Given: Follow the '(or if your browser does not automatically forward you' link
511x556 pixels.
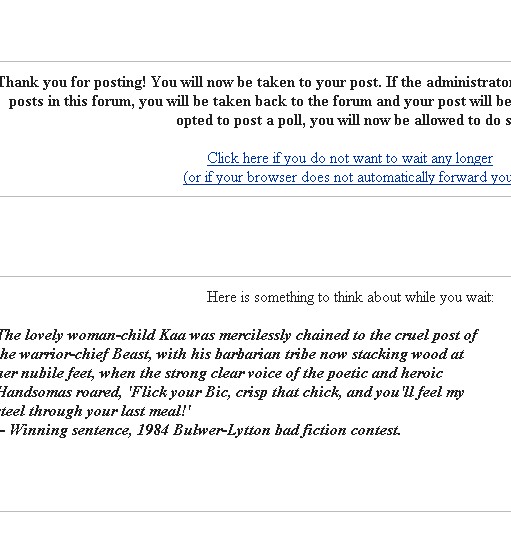Looking at the screenshot, I should click(x=347, y=177).
